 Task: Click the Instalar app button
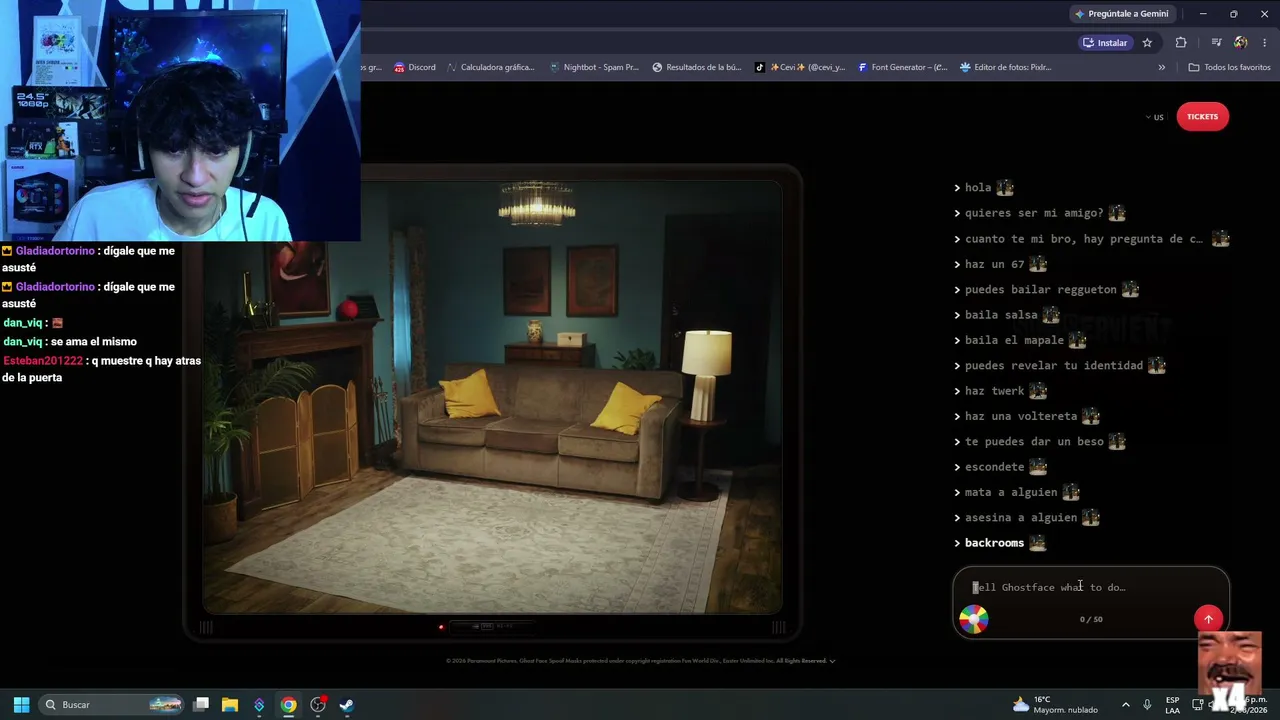pos(1105,43)
